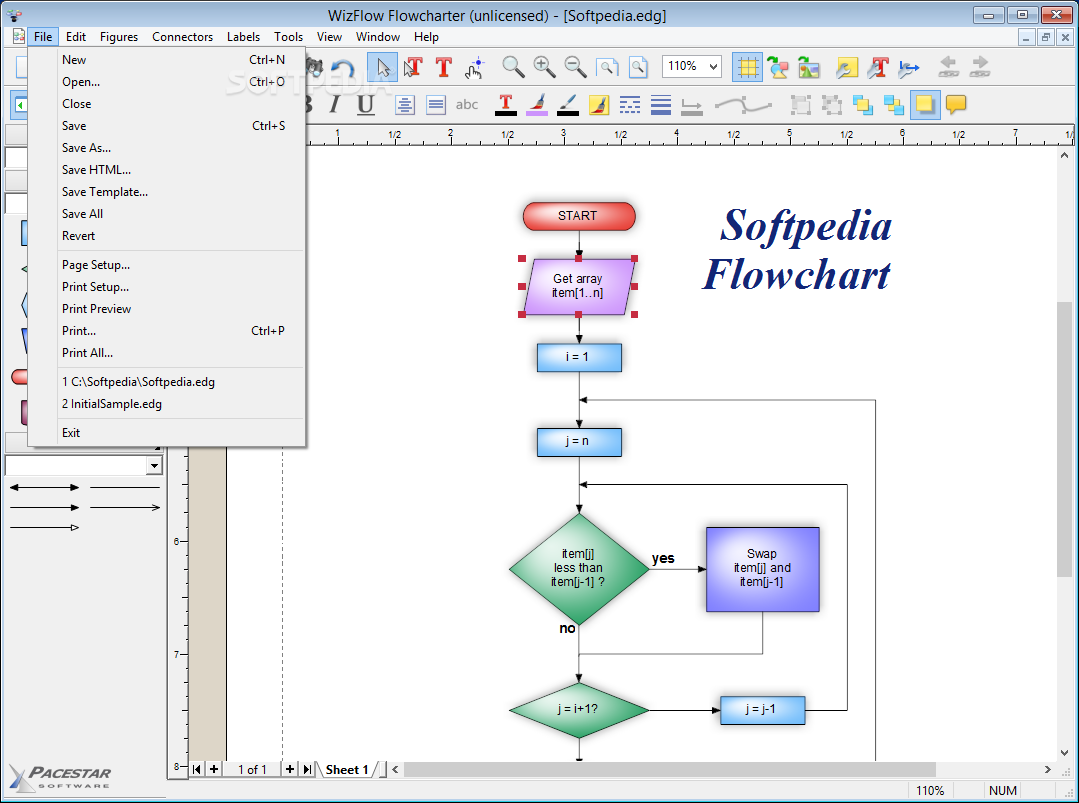Click the figure properties wrench icon
This screenshot has height=803, width=1079.
(847, 67)
